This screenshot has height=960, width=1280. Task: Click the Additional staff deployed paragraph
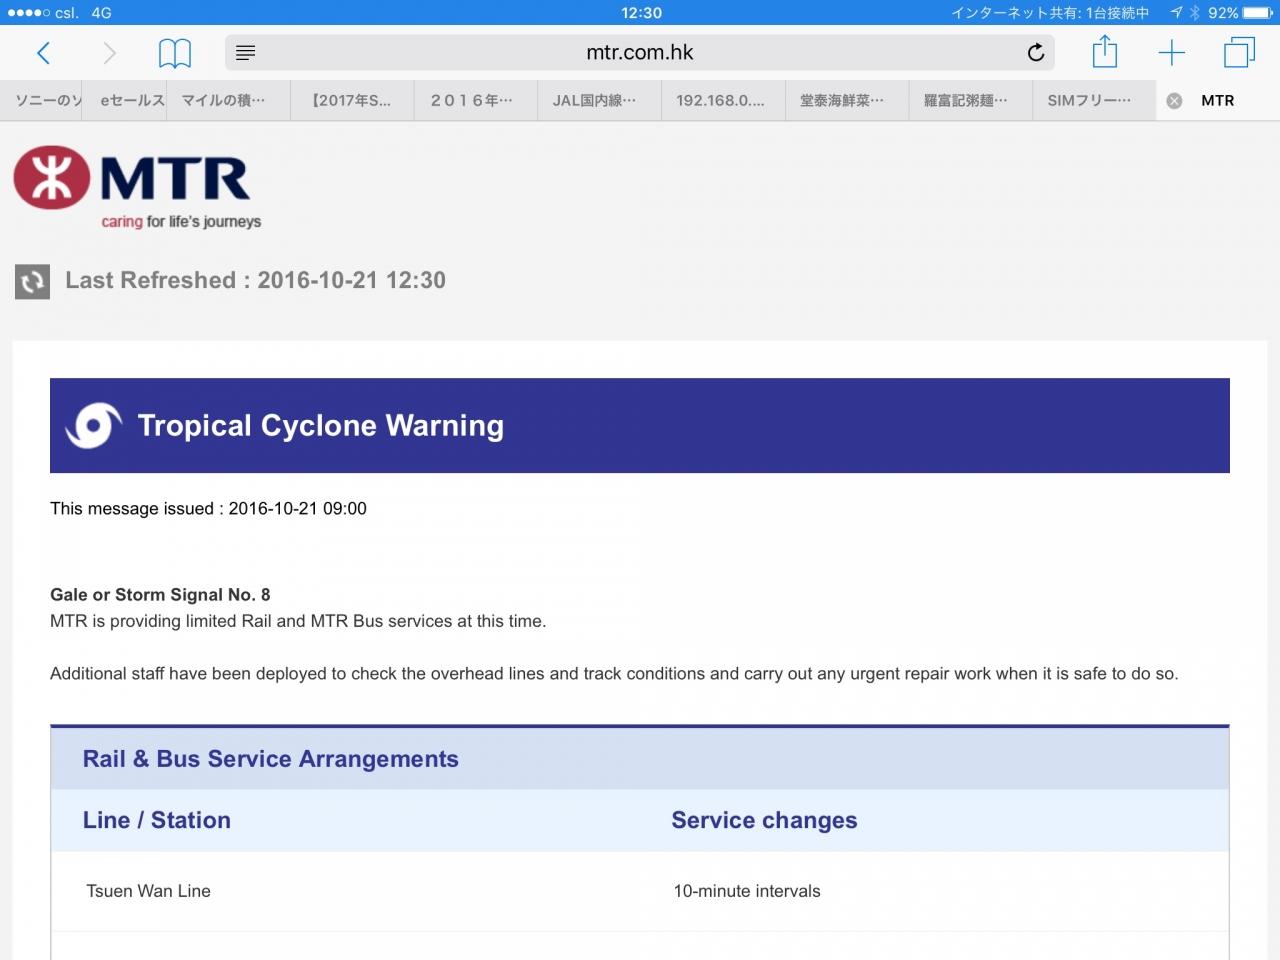point(614,674)
